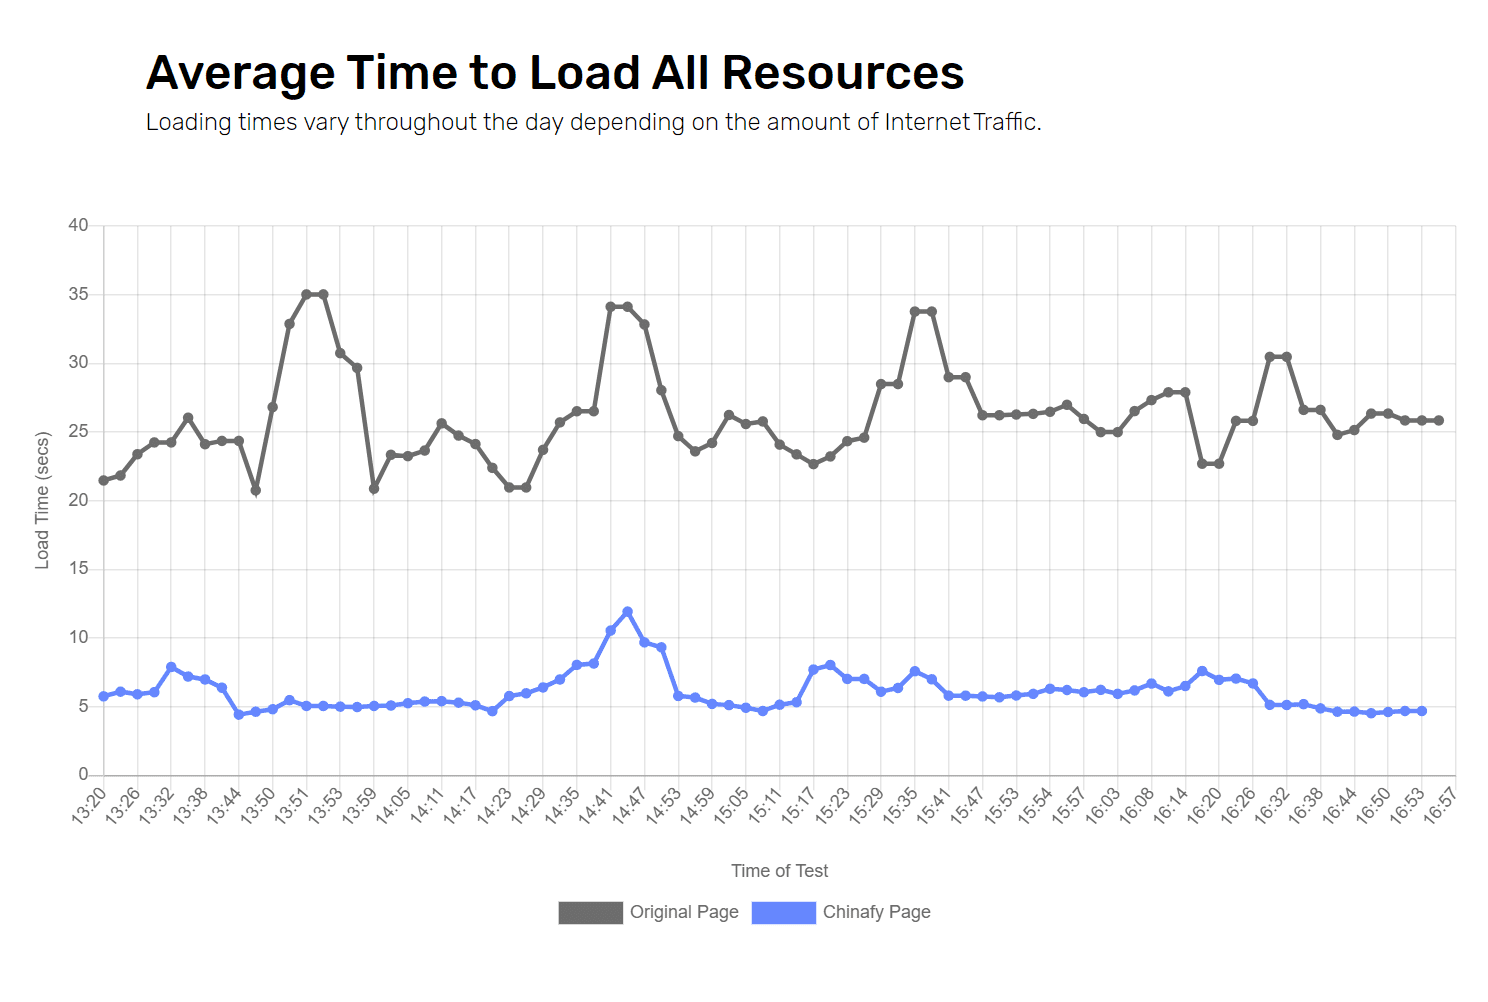Toggle Original Page series via gray legend box
The height and width of the screenshot is (1002, 1488).
click(590, 912)
